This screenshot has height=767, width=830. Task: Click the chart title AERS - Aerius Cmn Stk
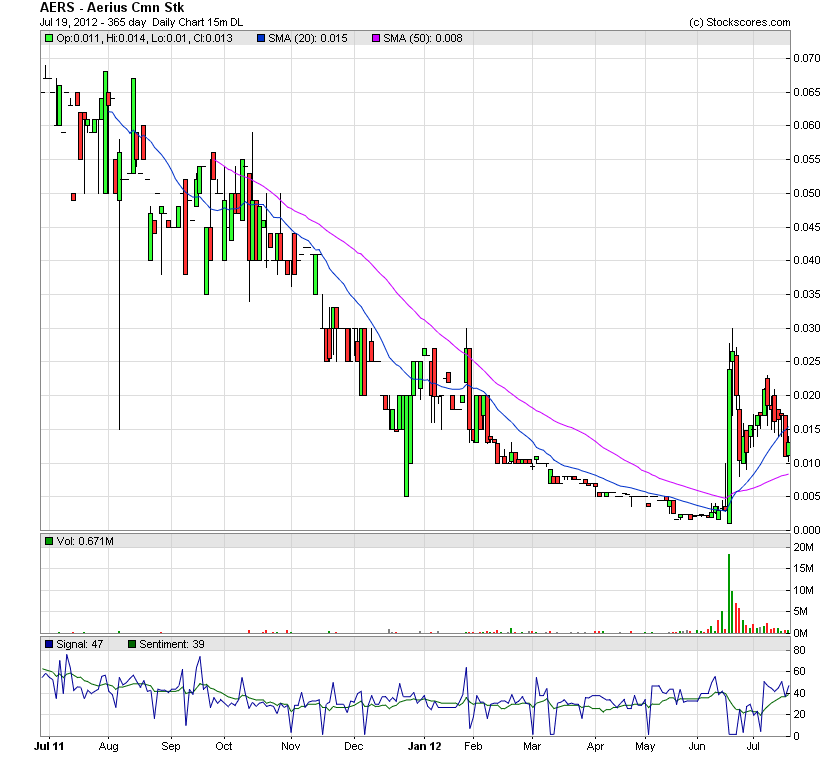[112, 7]
